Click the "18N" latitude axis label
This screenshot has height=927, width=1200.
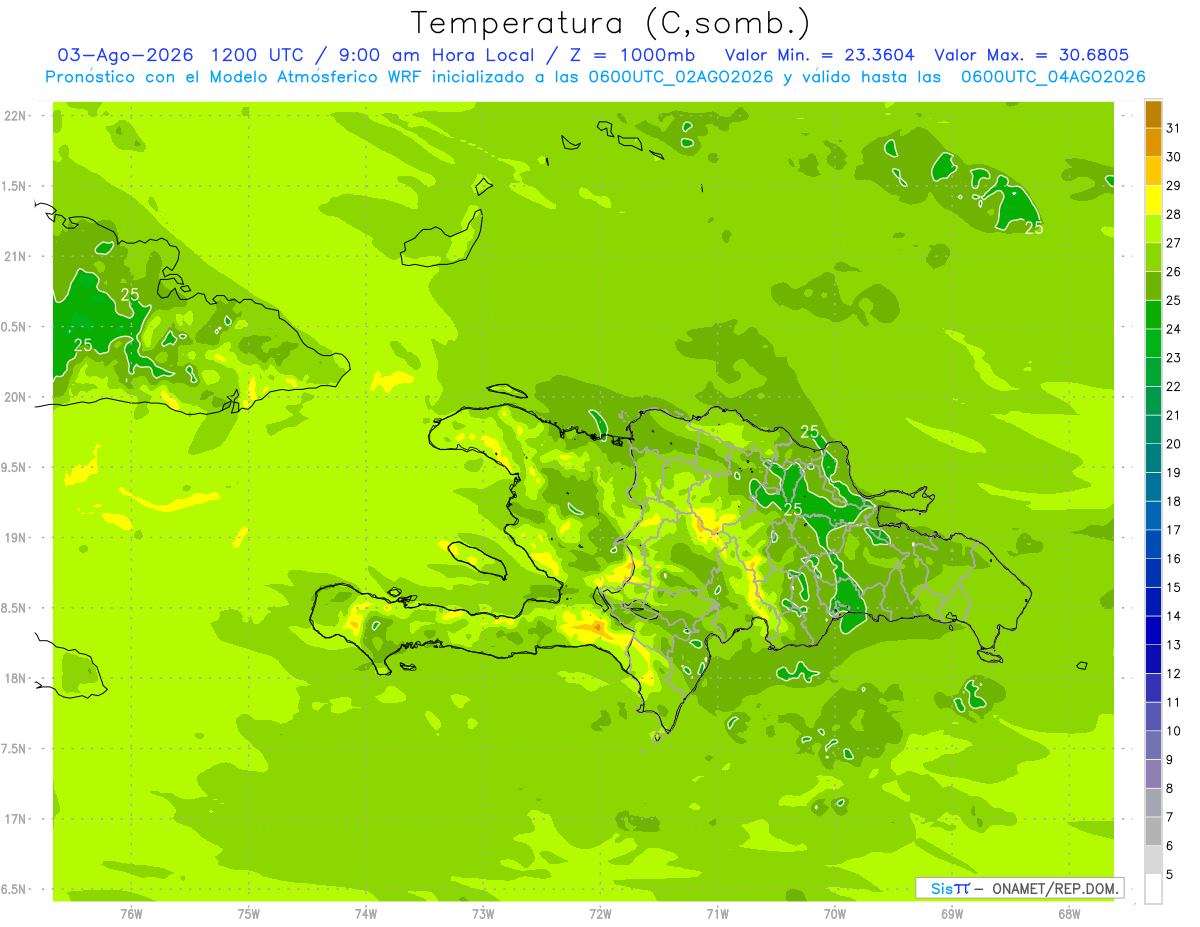pyautogui.click(x=15, y=678)
